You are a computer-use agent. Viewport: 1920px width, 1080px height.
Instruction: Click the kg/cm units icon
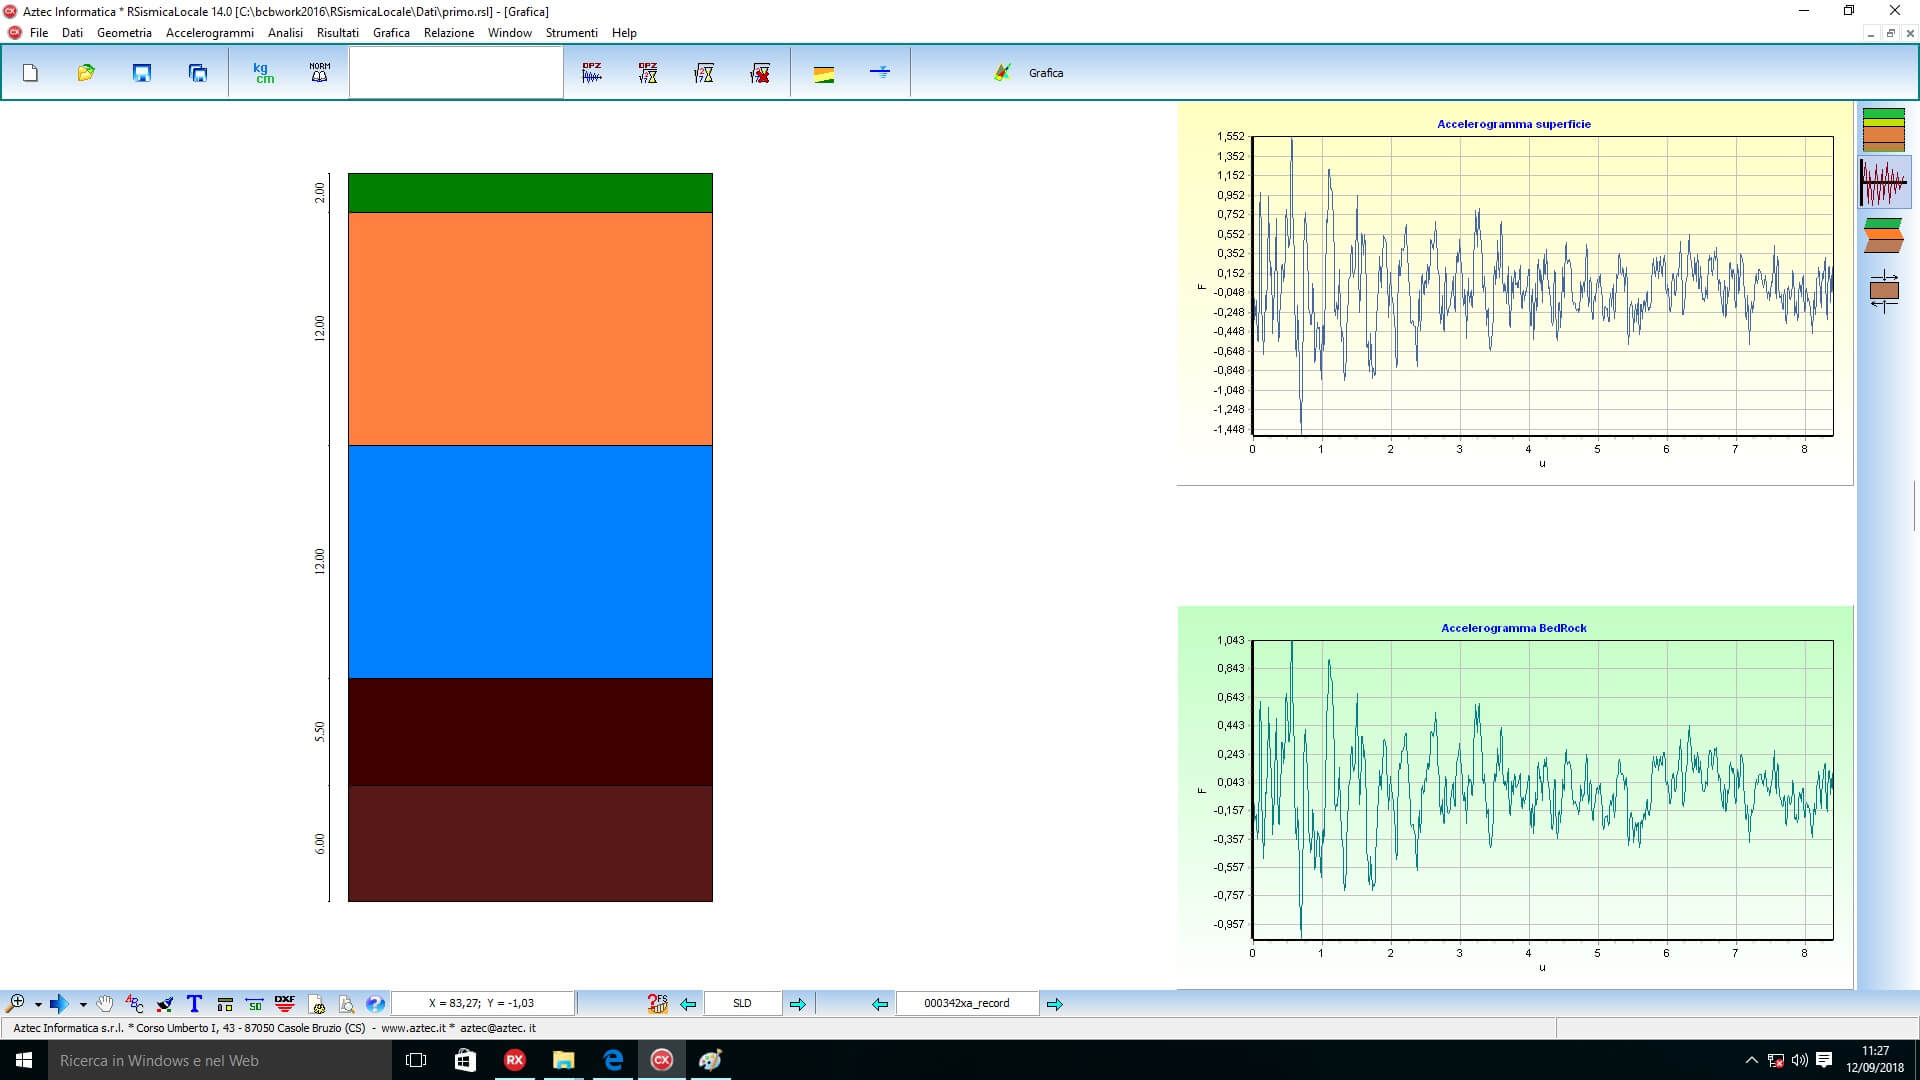[263, 73]
